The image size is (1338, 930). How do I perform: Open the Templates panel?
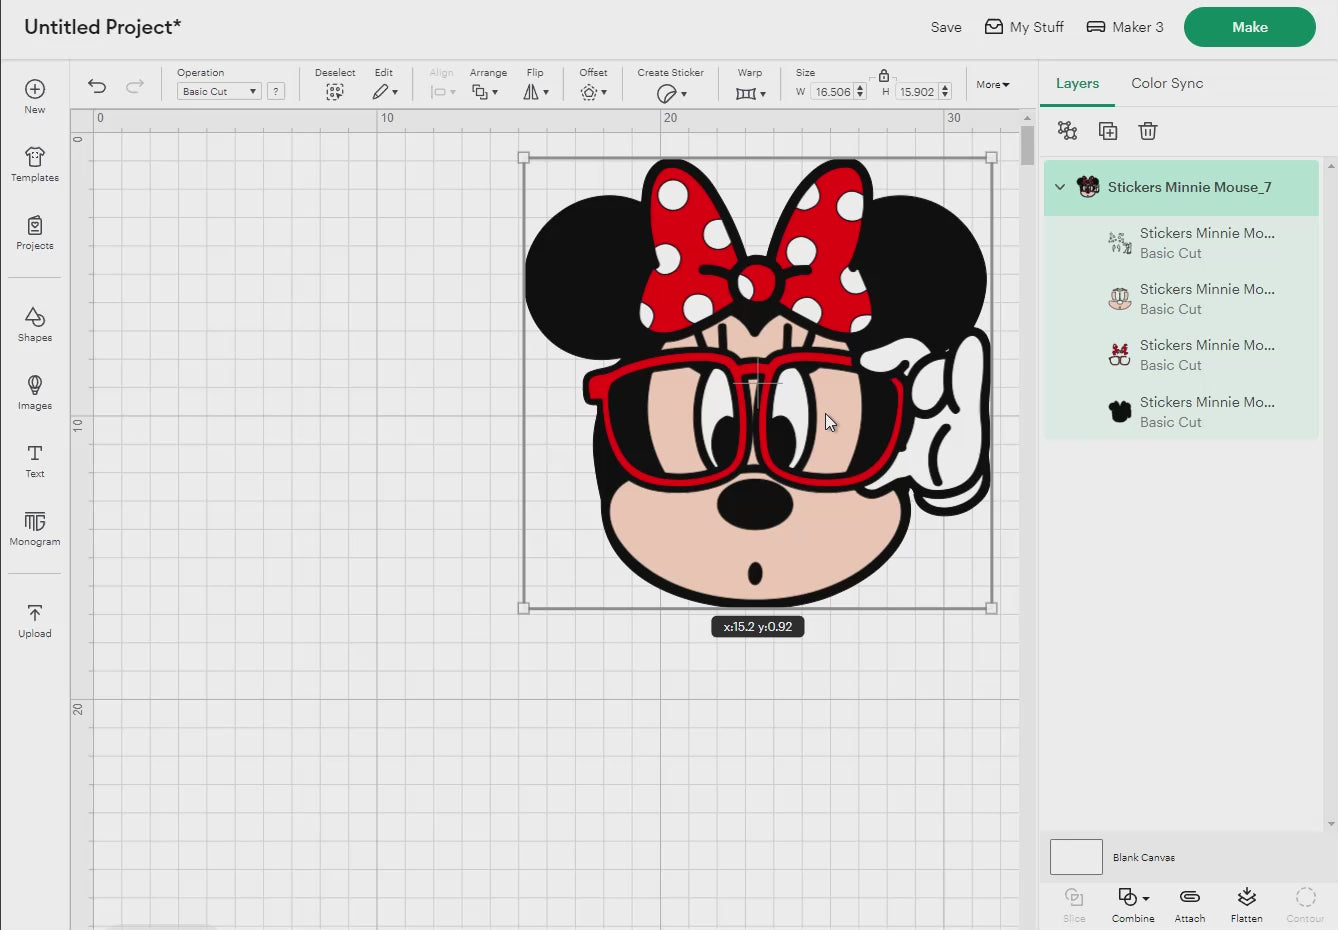click(35, 165)
